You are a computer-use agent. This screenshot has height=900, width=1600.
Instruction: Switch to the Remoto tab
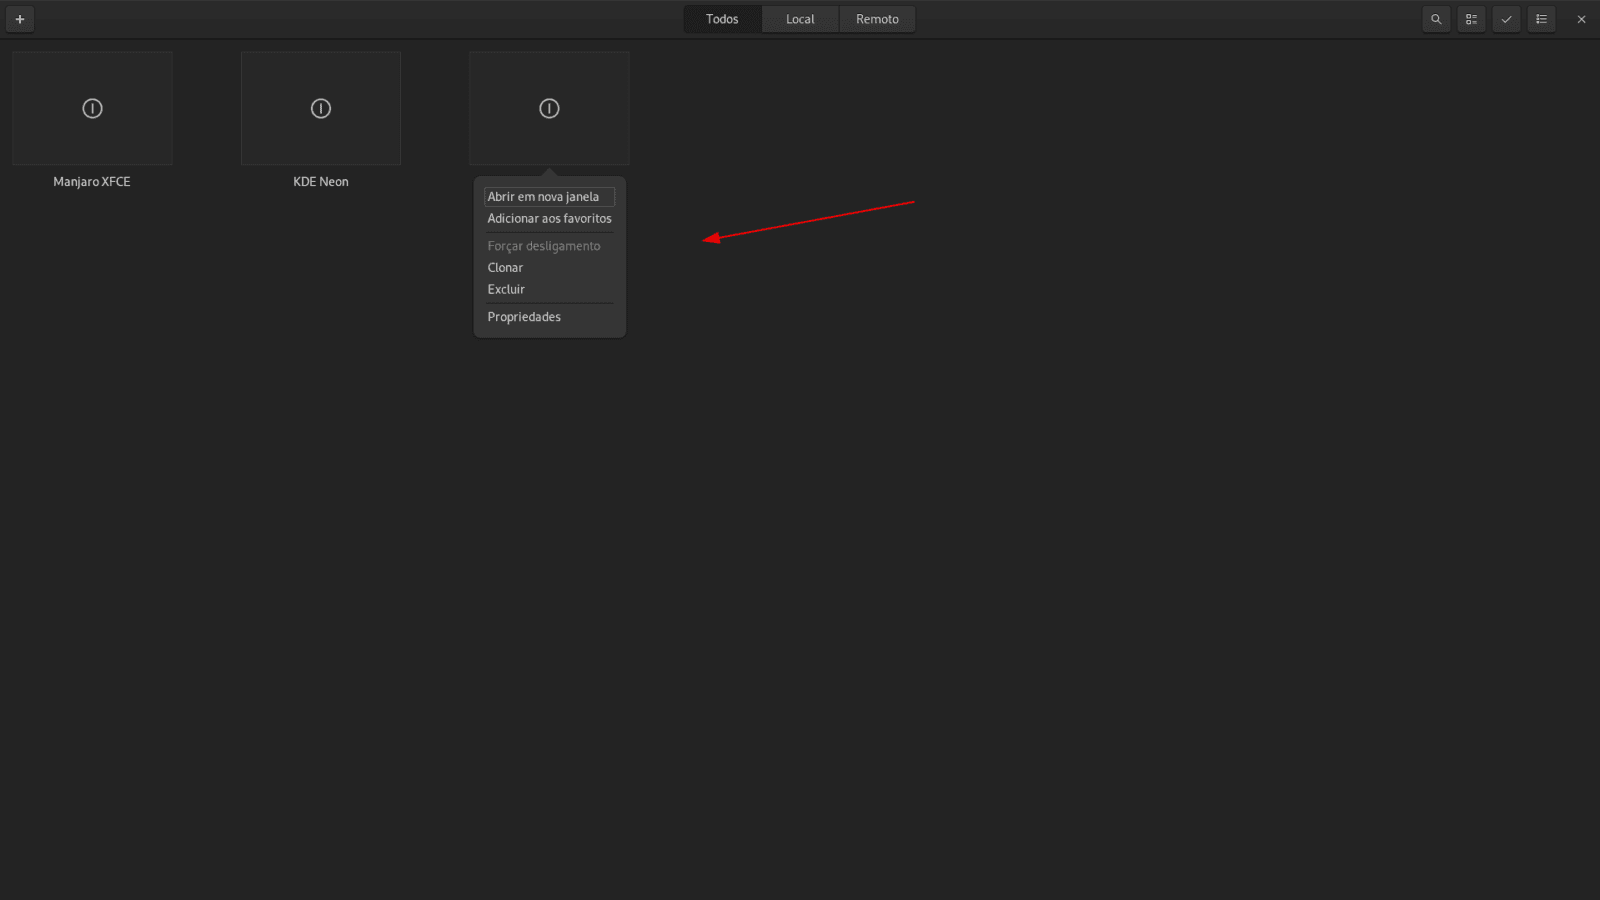[x=877, y=18]
